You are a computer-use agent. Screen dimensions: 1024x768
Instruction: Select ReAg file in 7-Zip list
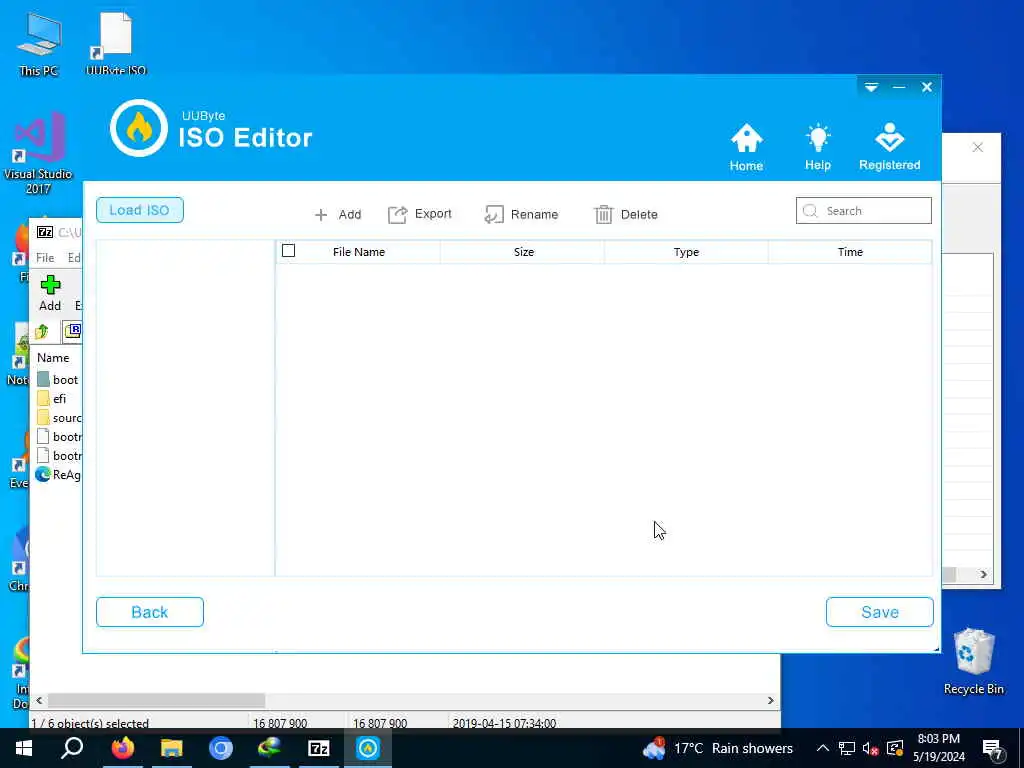tap(58, 475)
